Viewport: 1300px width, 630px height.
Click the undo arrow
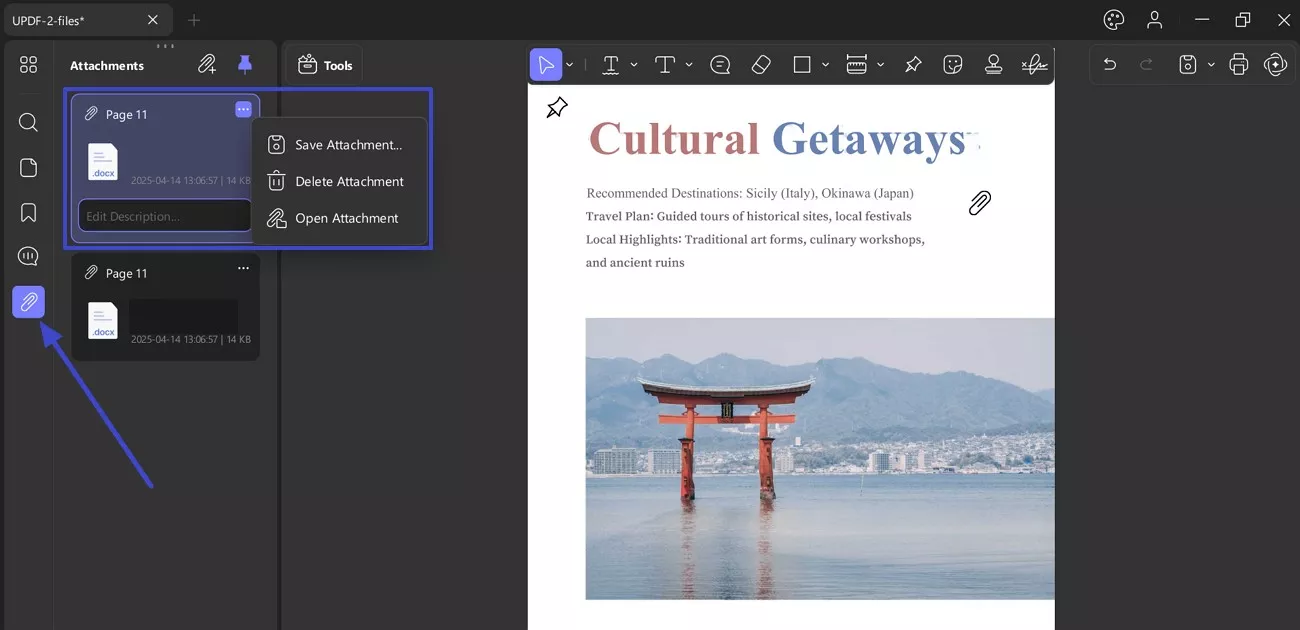pos(1109,64)
